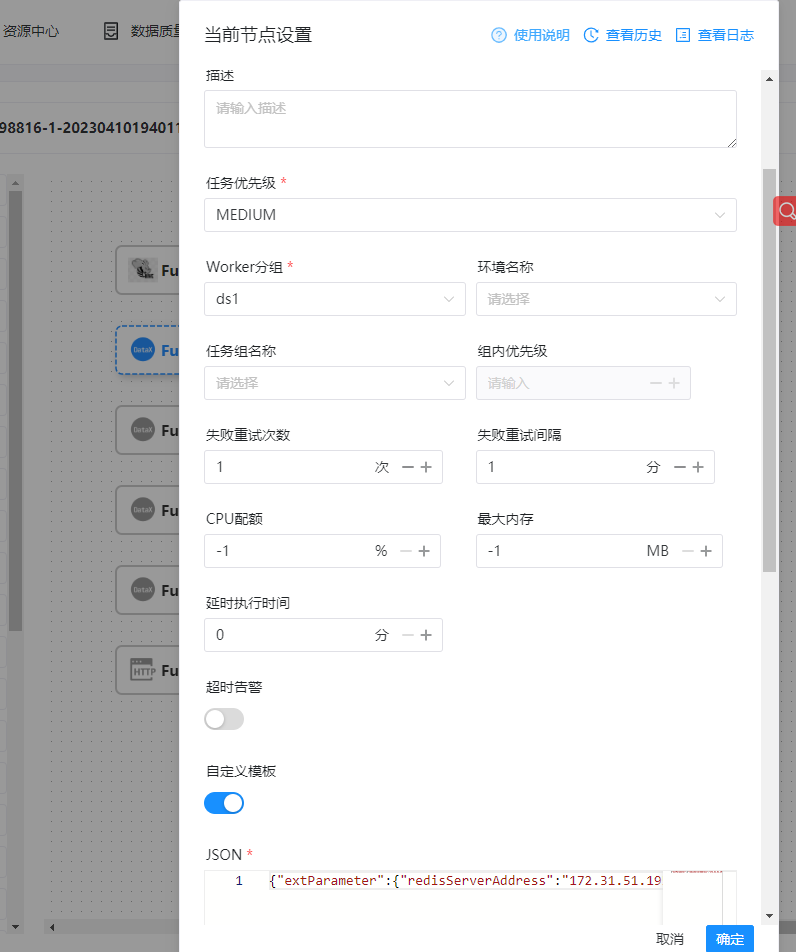The width and height of the screenshot is (796, 952).
Task: Decrease 失败重试次数 with the minus
Action: pyautogui.click(x=408, y=467)
